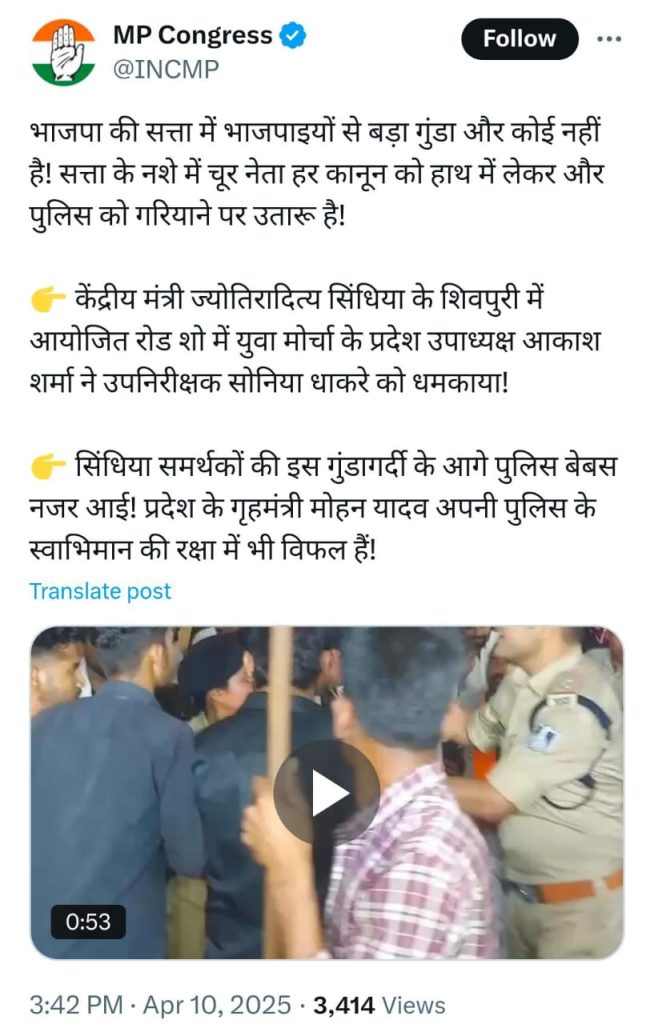This screenshot has width=654, height=1024.
Task: Open the MP Congress profile avatar
Action: [x=63, y=52]
